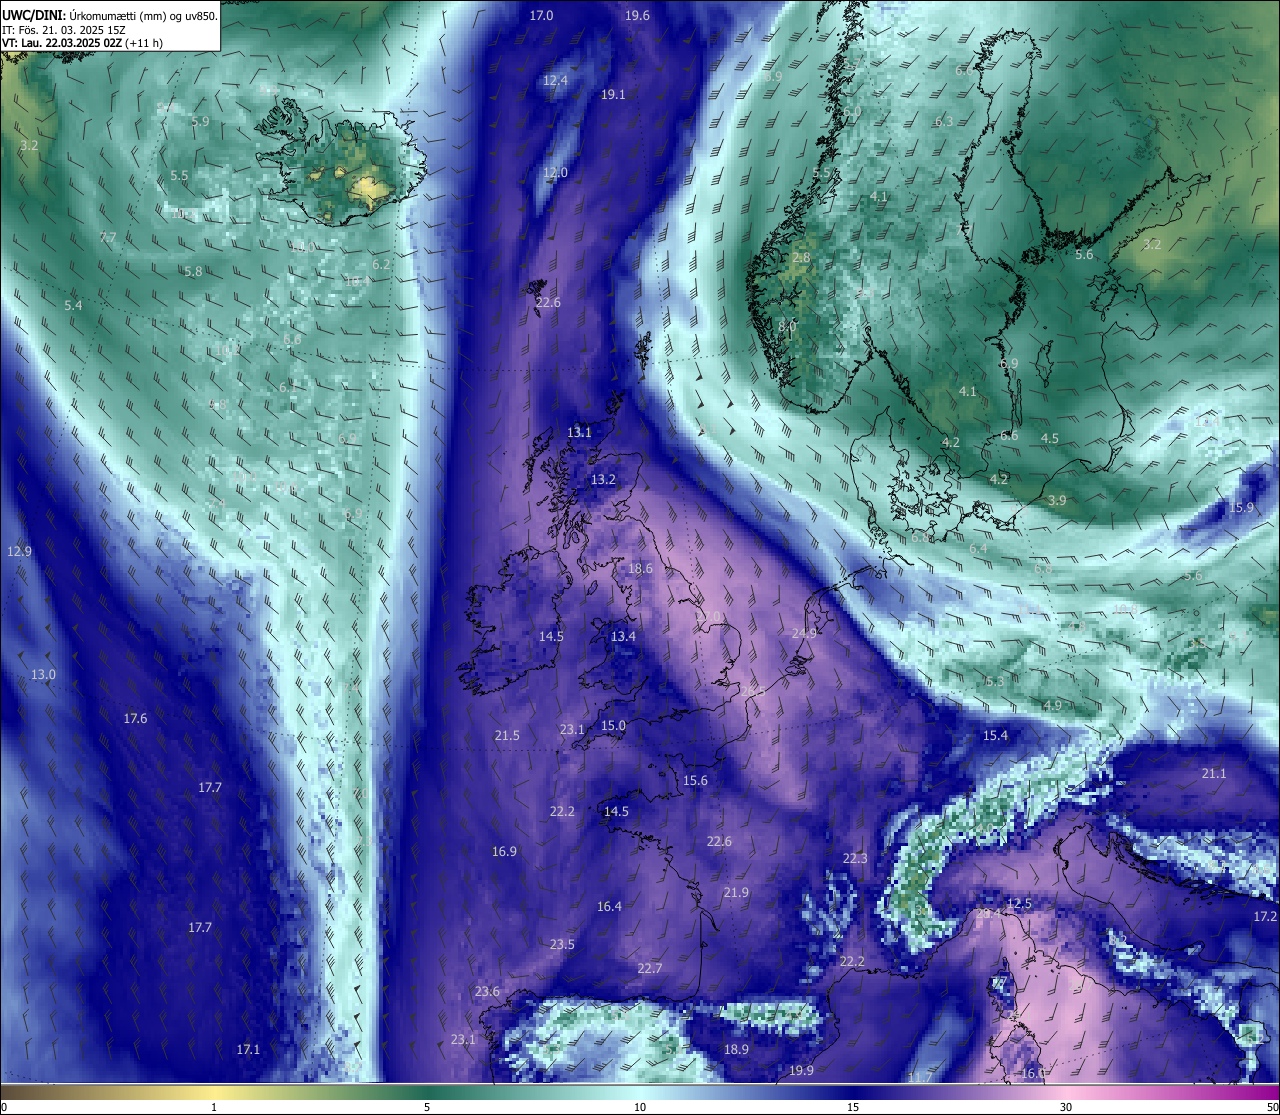The height and width of the screenshot is (1115, 1280).
Task: Click the 8.0 value label
Action: click(x=787, y=327)
